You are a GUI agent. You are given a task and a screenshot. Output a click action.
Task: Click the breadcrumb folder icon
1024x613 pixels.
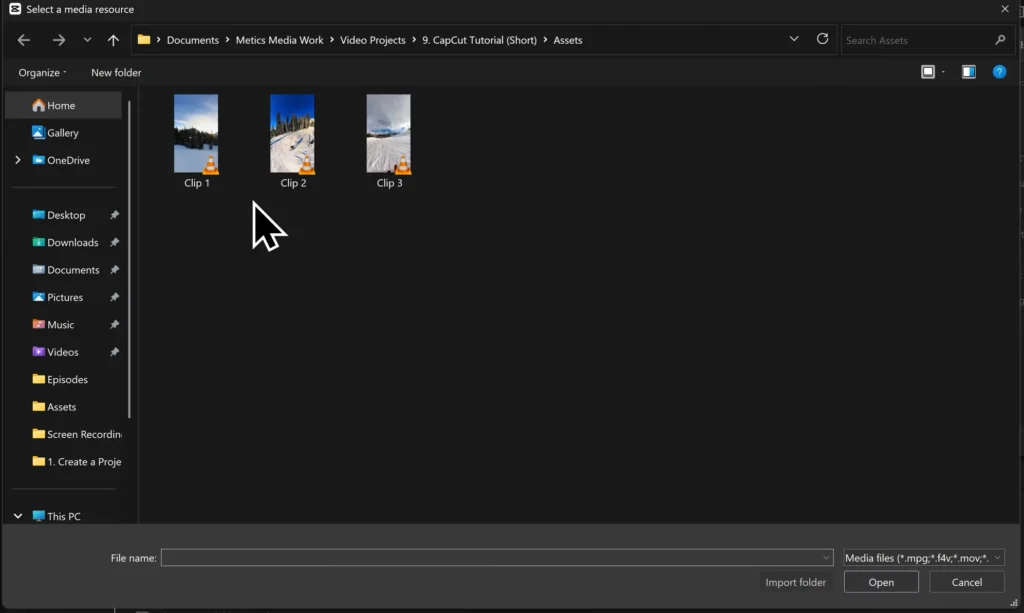point(144,40)
